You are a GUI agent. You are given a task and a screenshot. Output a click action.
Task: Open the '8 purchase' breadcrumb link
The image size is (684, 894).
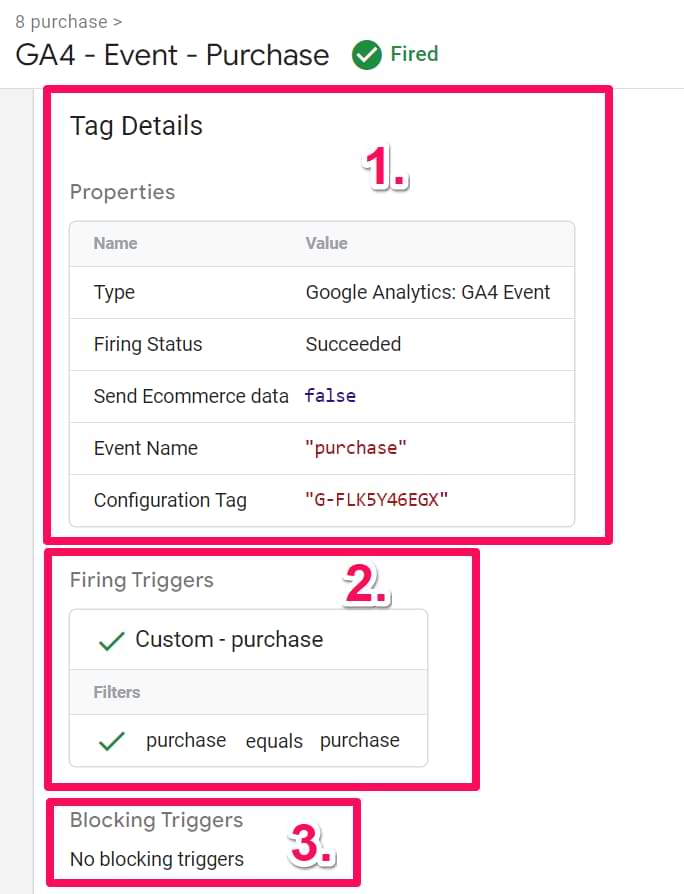pos(62,21)
